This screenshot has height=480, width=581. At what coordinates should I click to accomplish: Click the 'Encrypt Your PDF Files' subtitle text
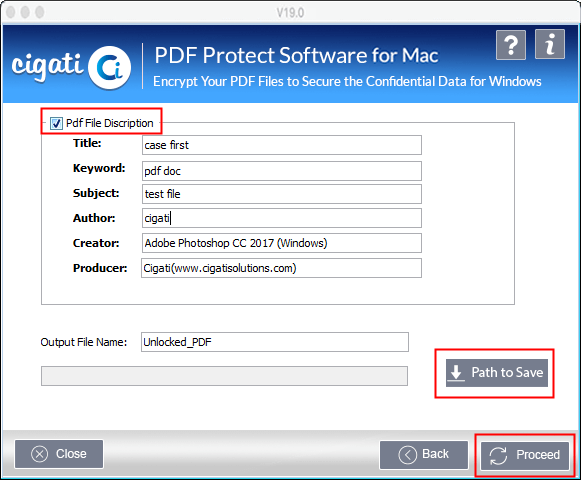(347, 81)
